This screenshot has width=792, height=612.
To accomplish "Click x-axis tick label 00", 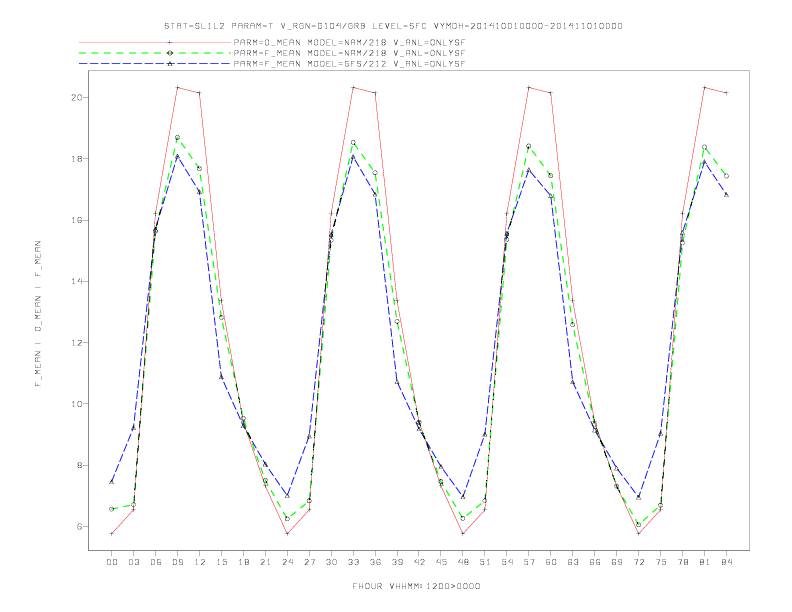I will tap(112, 562).
